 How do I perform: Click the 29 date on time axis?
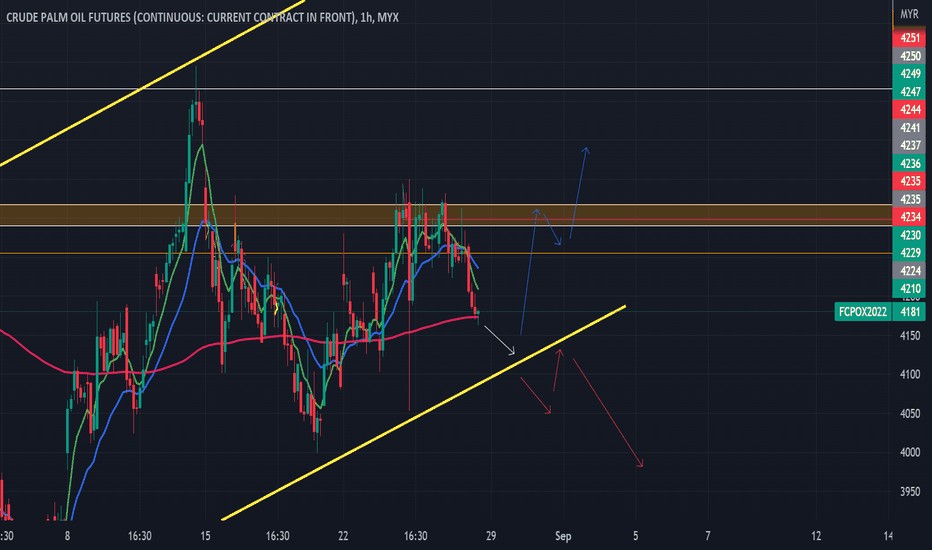[x=491, y=536]
